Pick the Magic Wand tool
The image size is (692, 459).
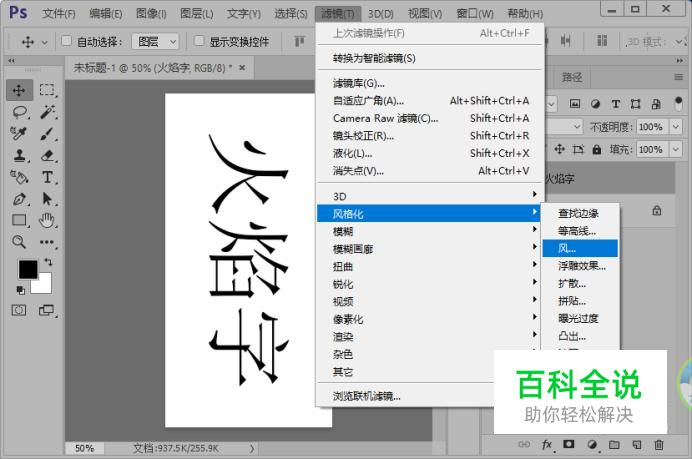tap(47, 112)
